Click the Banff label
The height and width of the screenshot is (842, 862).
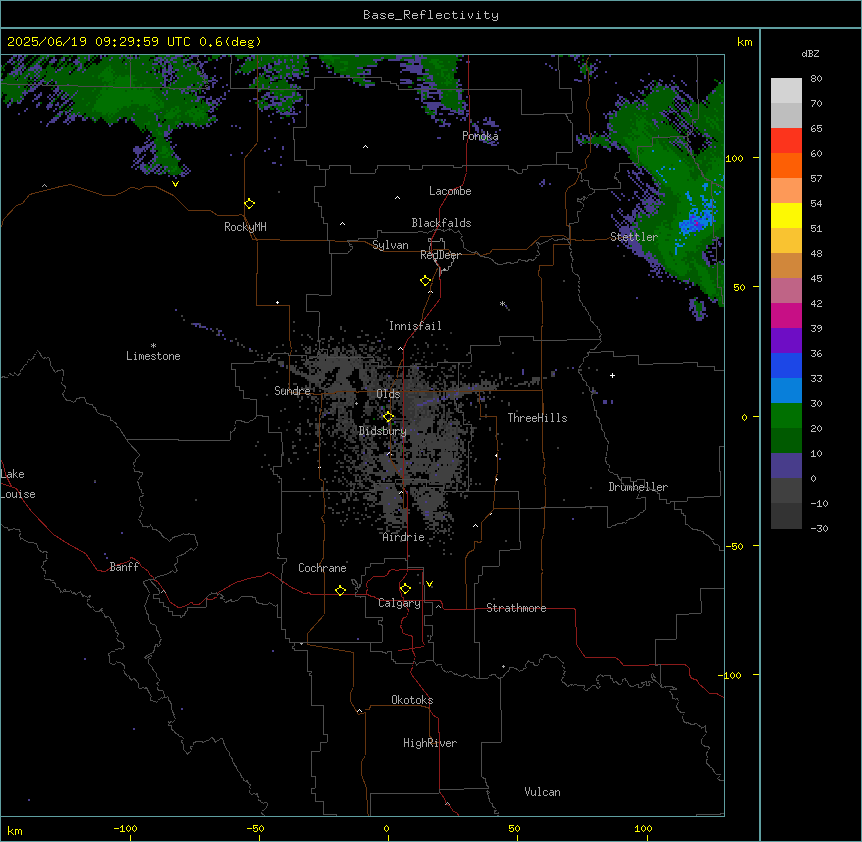click(124, 567)
